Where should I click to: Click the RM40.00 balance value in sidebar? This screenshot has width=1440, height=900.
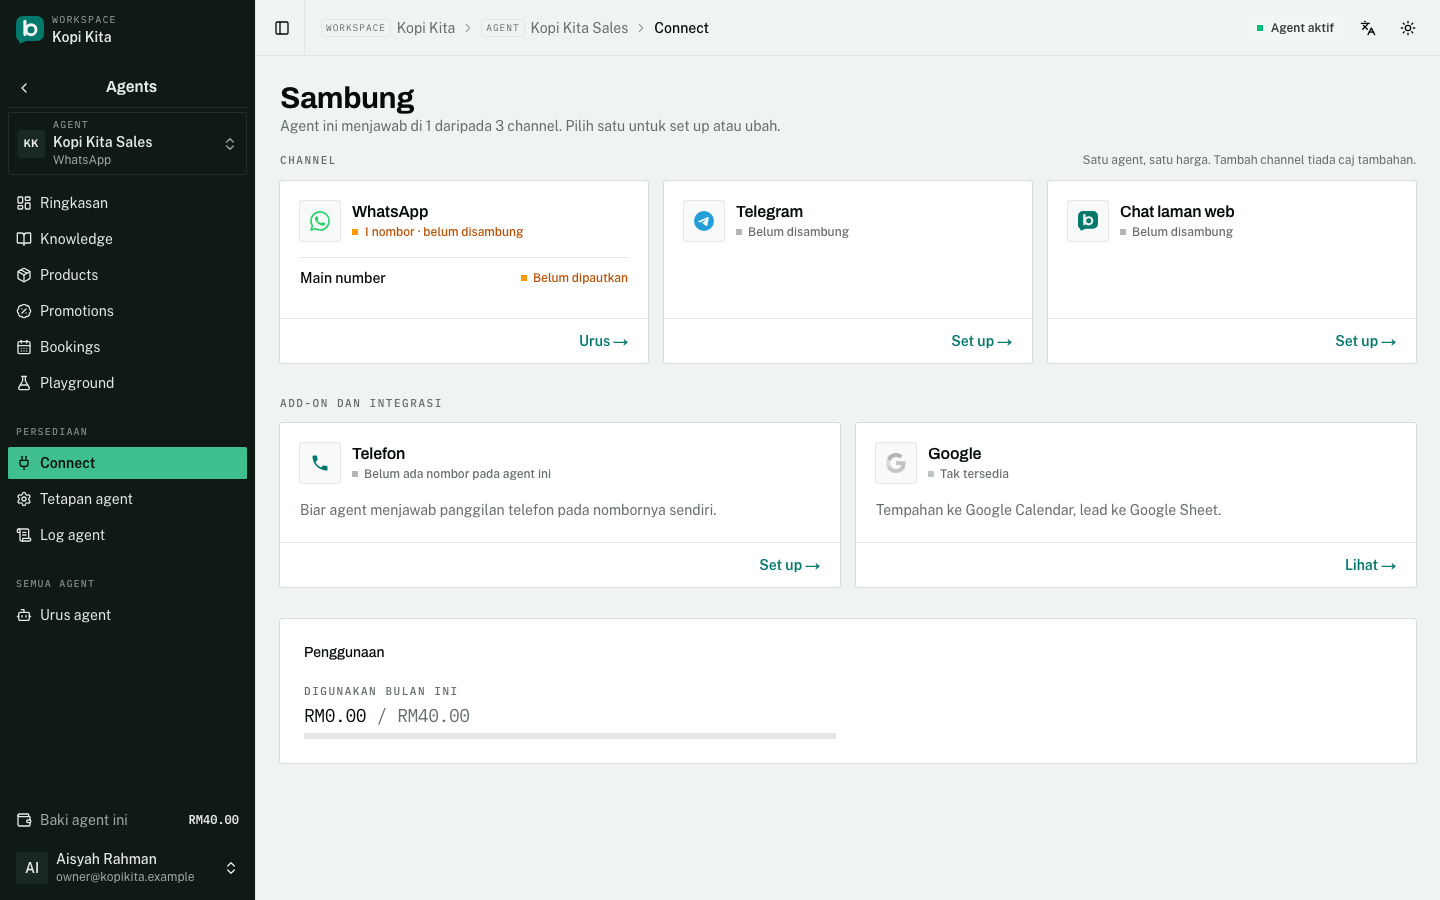click(214, 820)
